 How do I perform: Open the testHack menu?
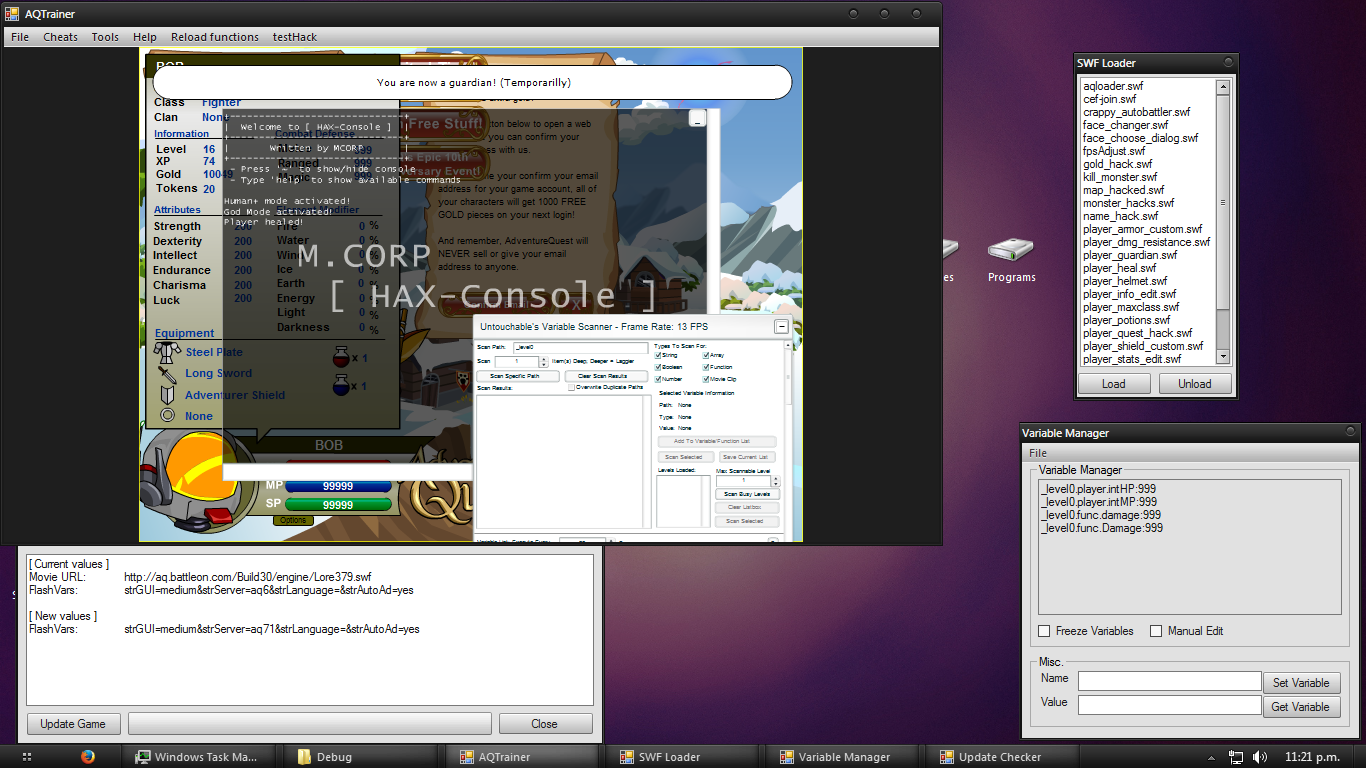tap(295, 37)
